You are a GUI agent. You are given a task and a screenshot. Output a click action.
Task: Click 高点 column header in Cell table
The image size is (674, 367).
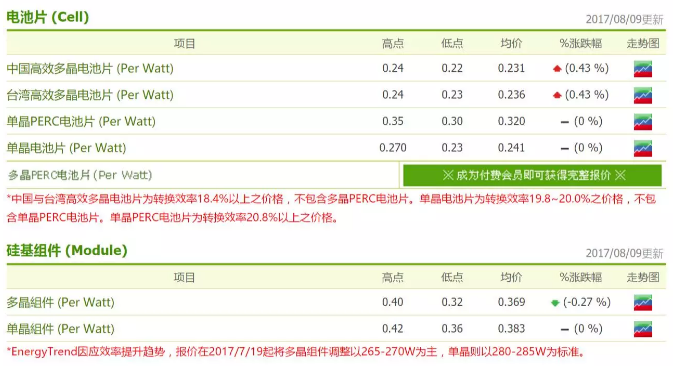(393, 43)
